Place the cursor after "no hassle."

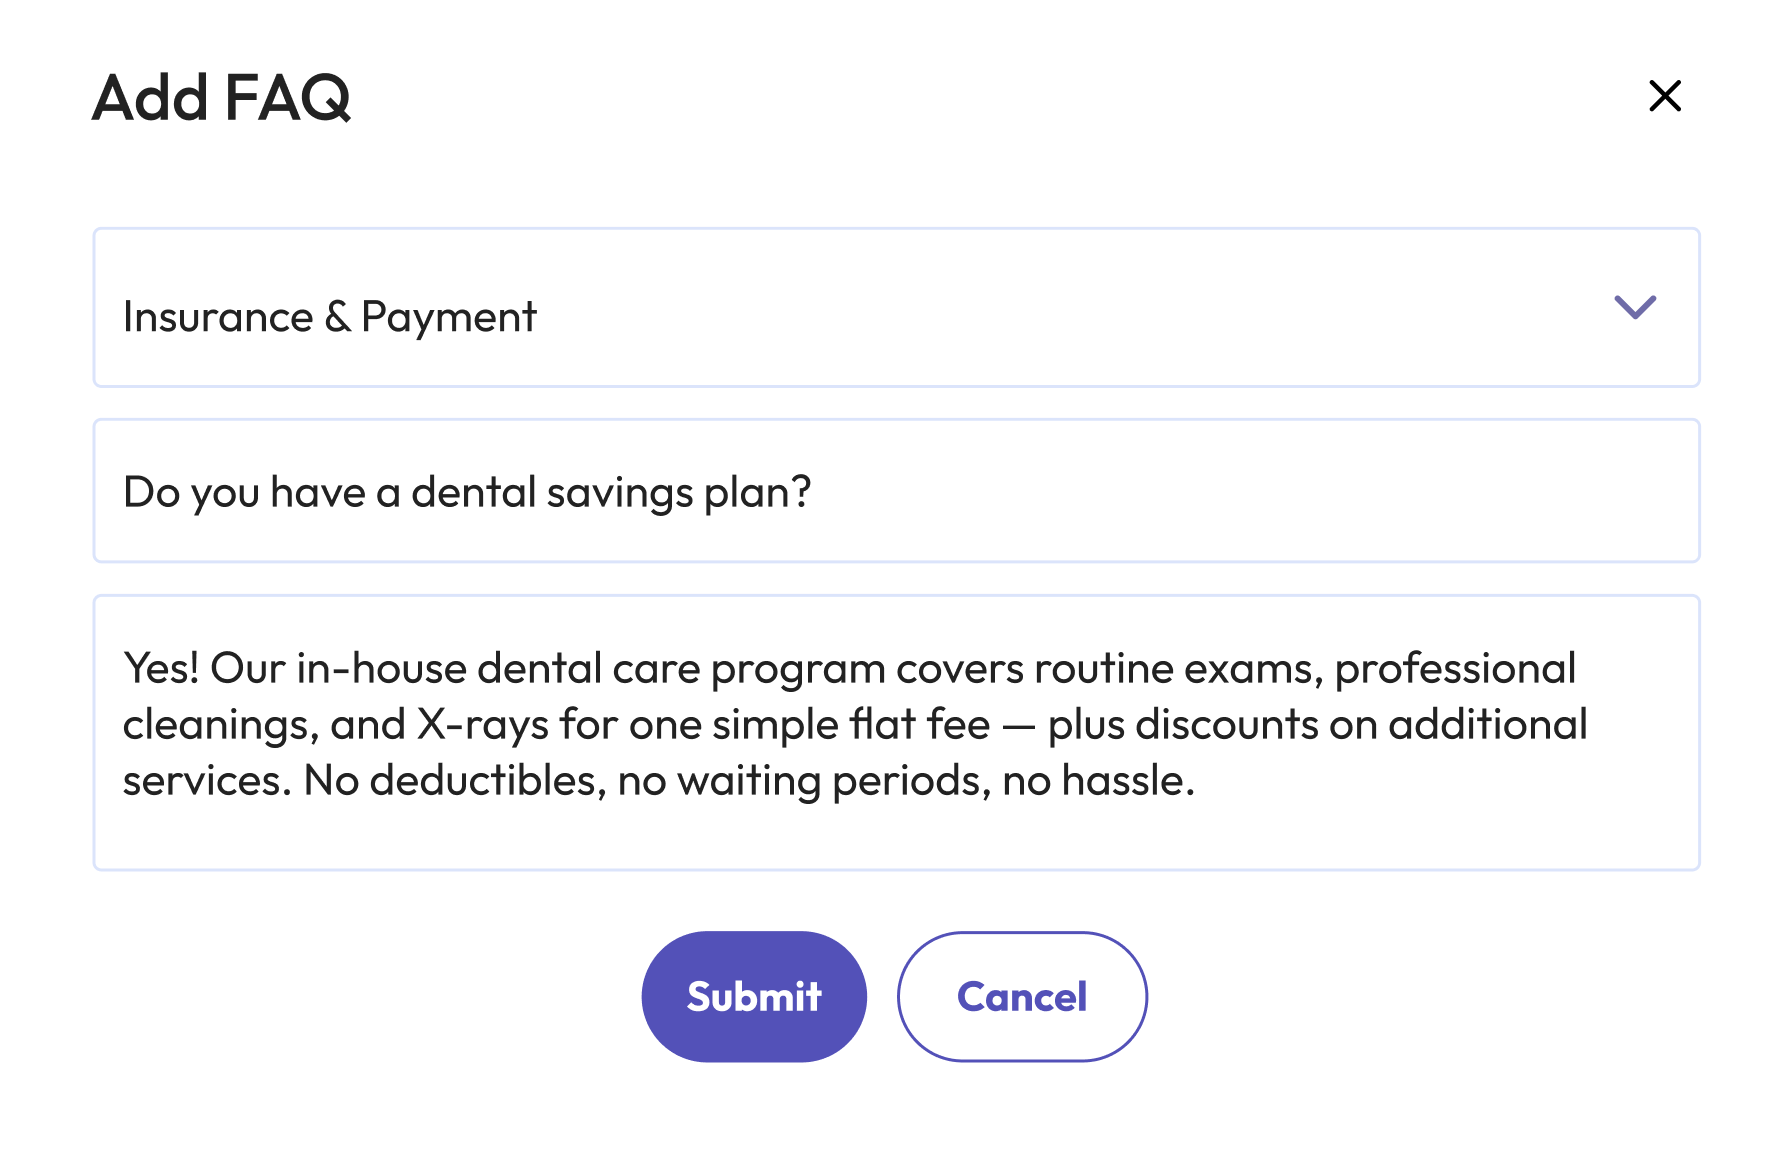coord(1197,781)
